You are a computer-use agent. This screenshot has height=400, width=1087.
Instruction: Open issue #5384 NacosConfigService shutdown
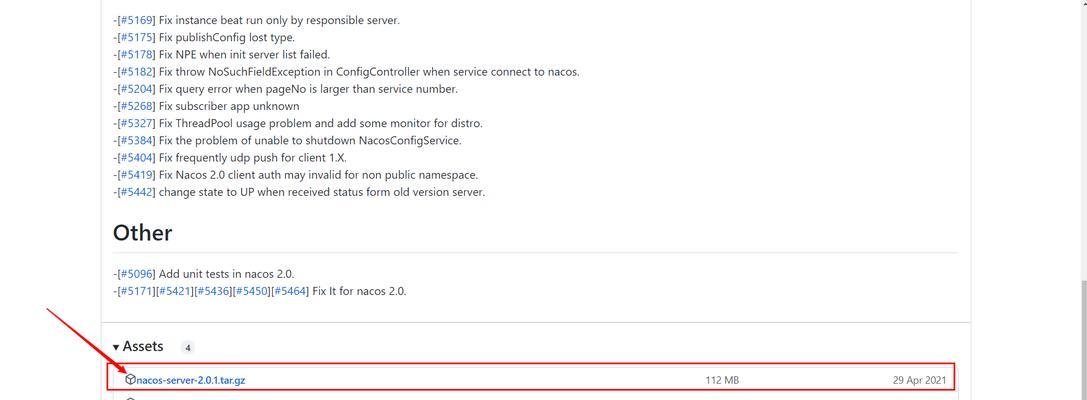[136, 141]
